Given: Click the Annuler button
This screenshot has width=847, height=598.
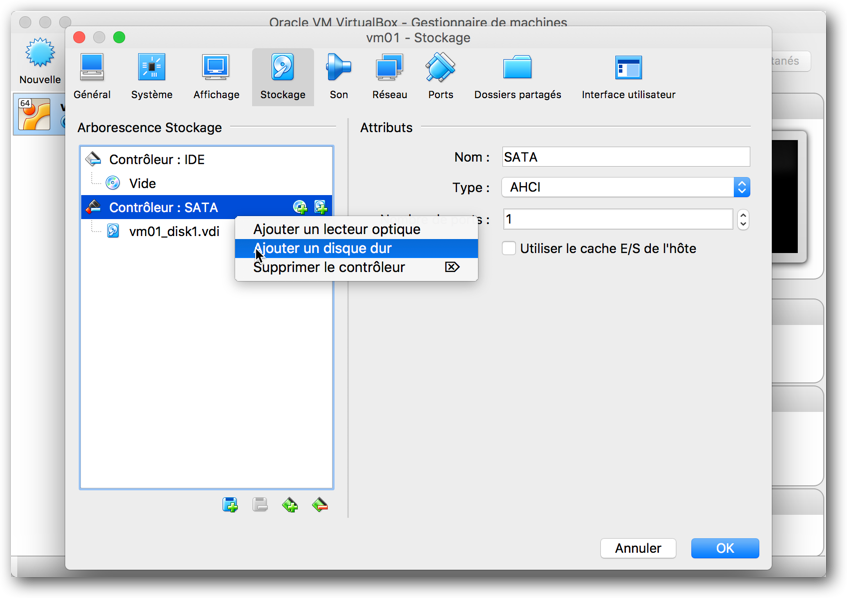Looking at the screenshot, I should pos(638,548).
